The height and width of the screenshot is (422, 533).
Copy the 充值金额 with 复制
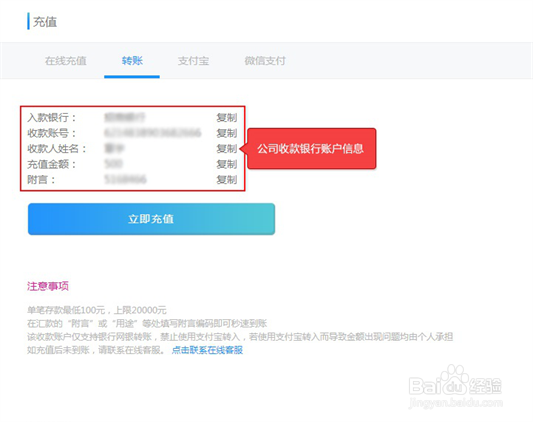pos(227,164)
